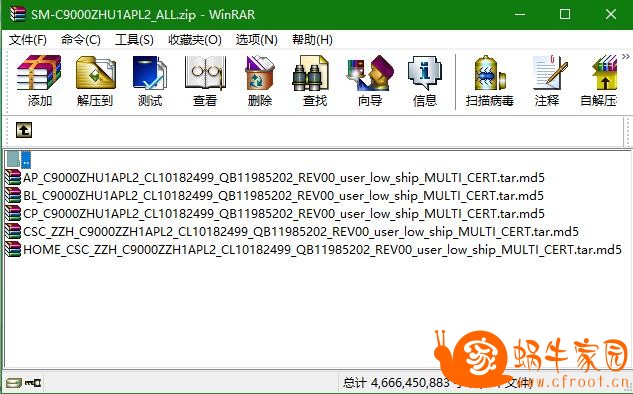
Task: Show archive 信息 (Info) icon
Action: coord(425,81)
